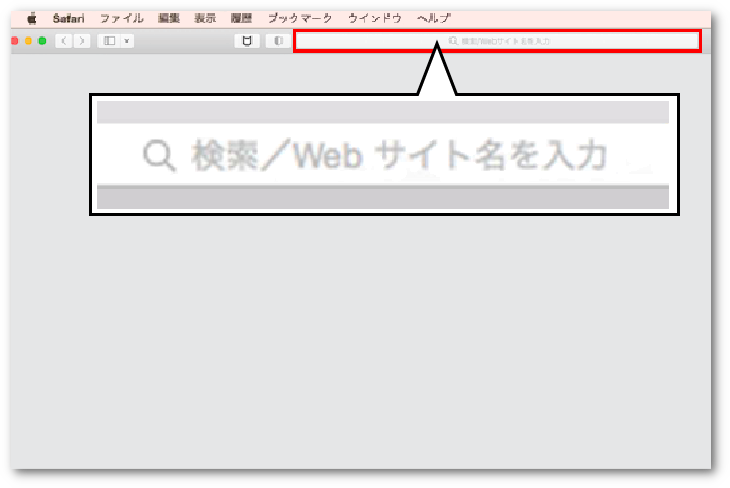This screenshot has width=730, height=488.
Task: Open the ファイル menu
Action: coord(122,18)
